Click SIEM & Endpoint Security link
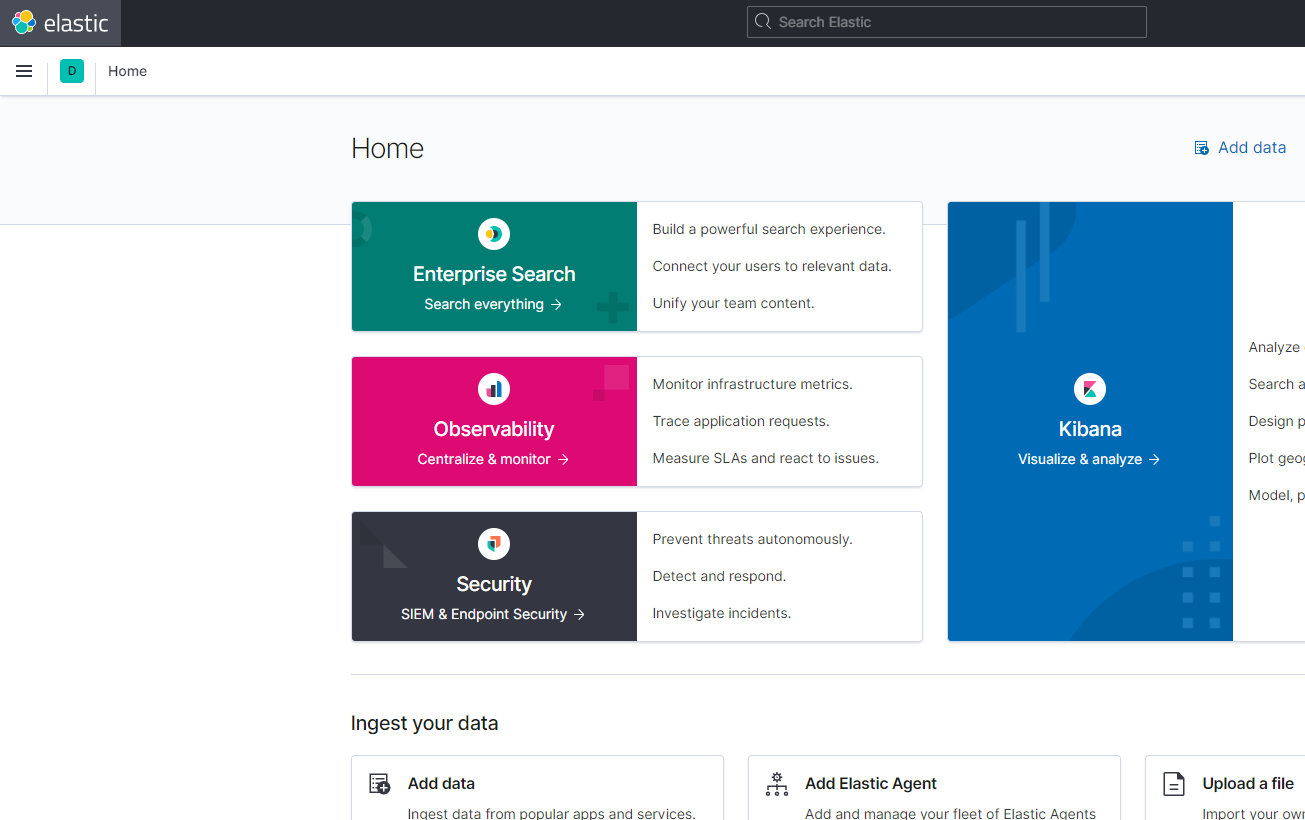This screenshot has width=1305, height=820. [x=493, y=614]
